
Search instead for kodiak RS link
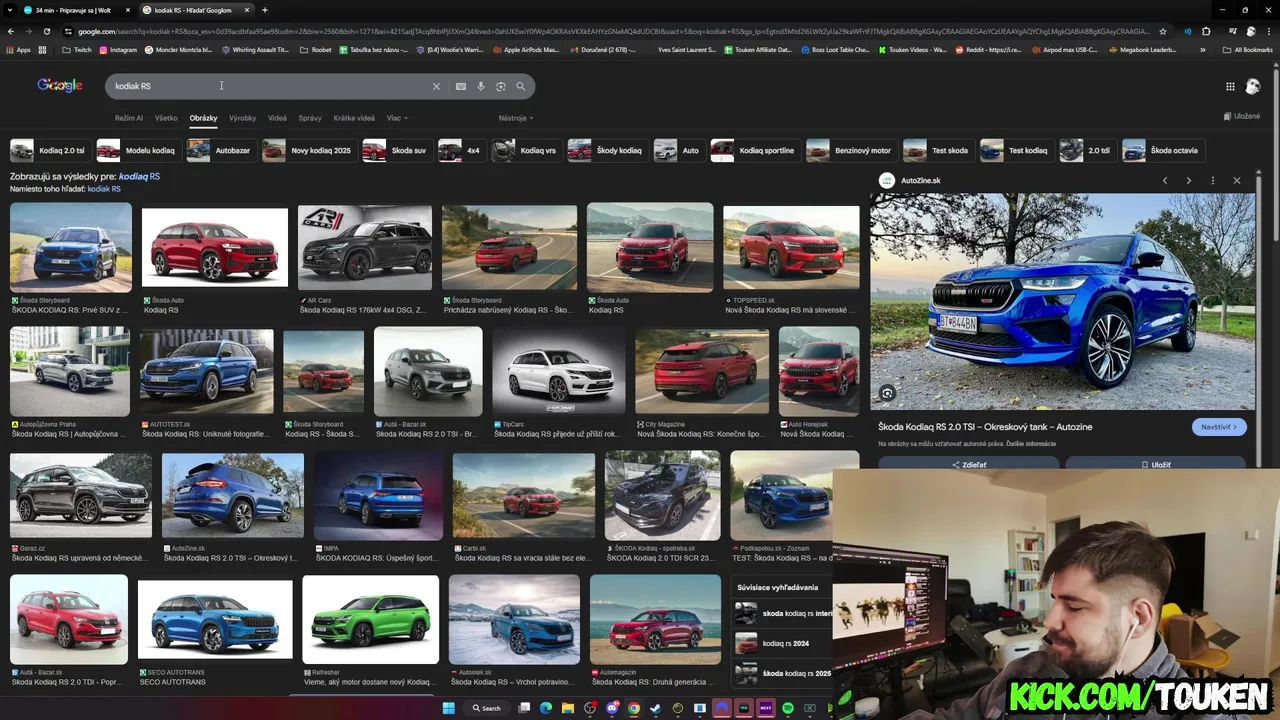104,189
